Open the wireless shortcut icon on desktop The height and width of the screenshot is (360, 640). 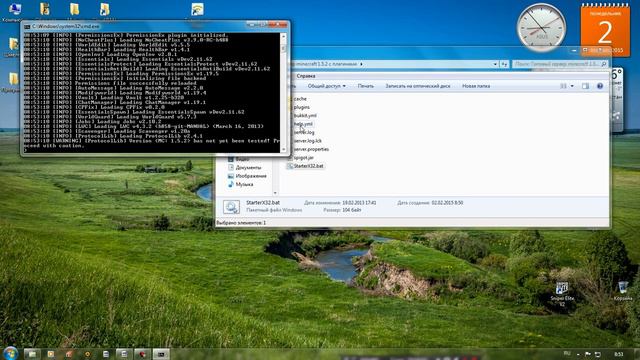198,10
